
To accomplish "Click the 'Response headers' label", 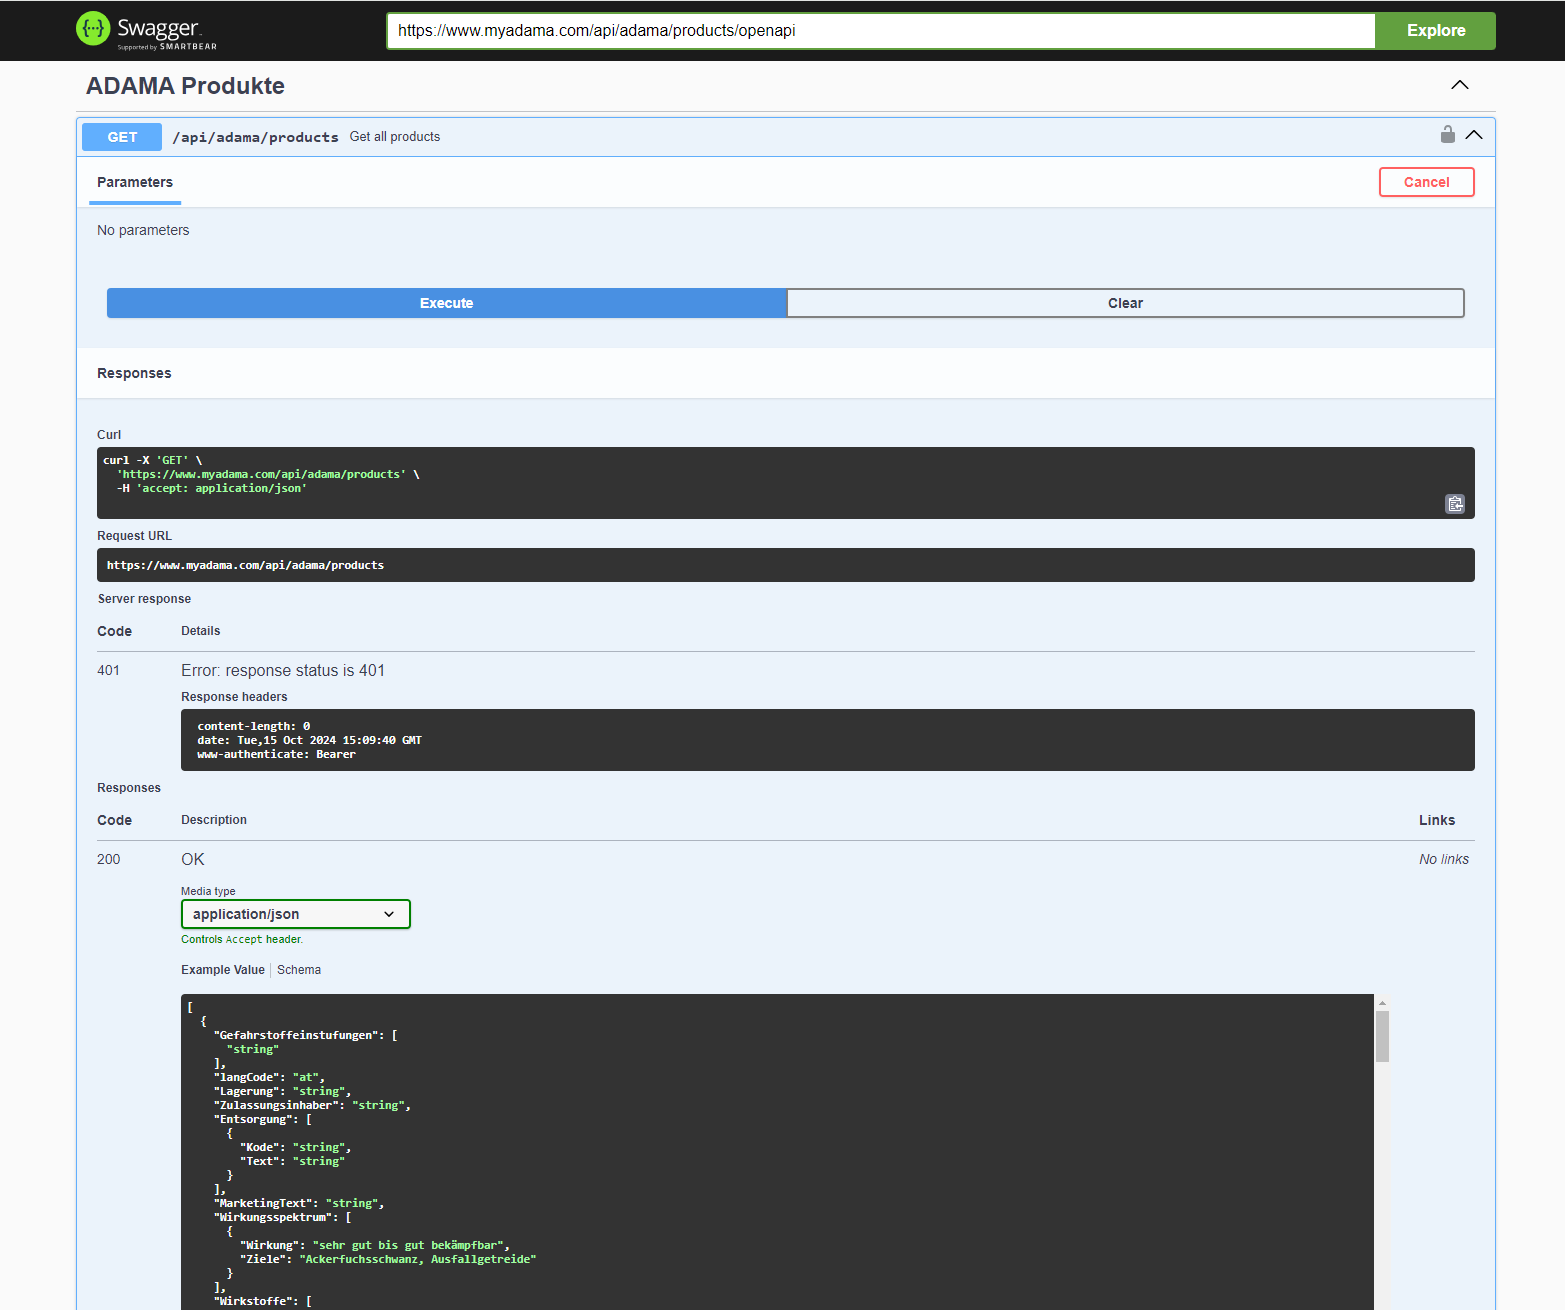I will click(x=234, y=697).
